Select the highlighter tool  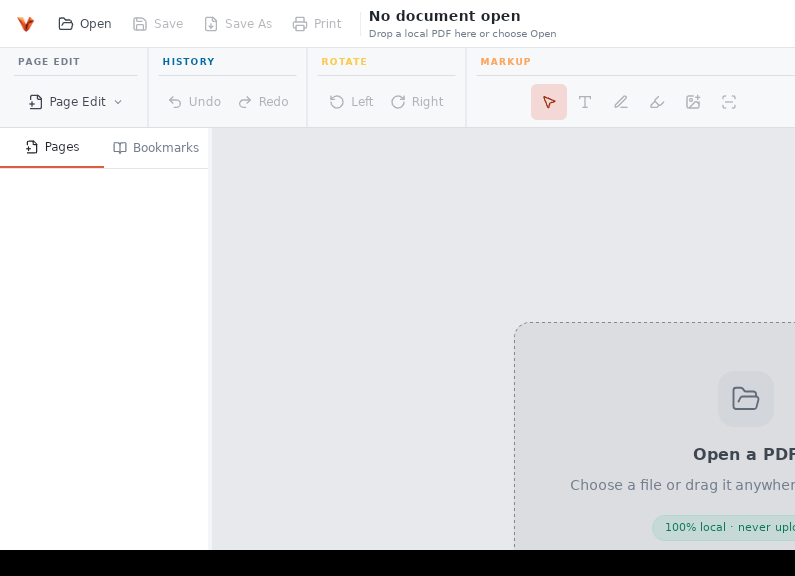pyautogui.click(x=657, y=102)
